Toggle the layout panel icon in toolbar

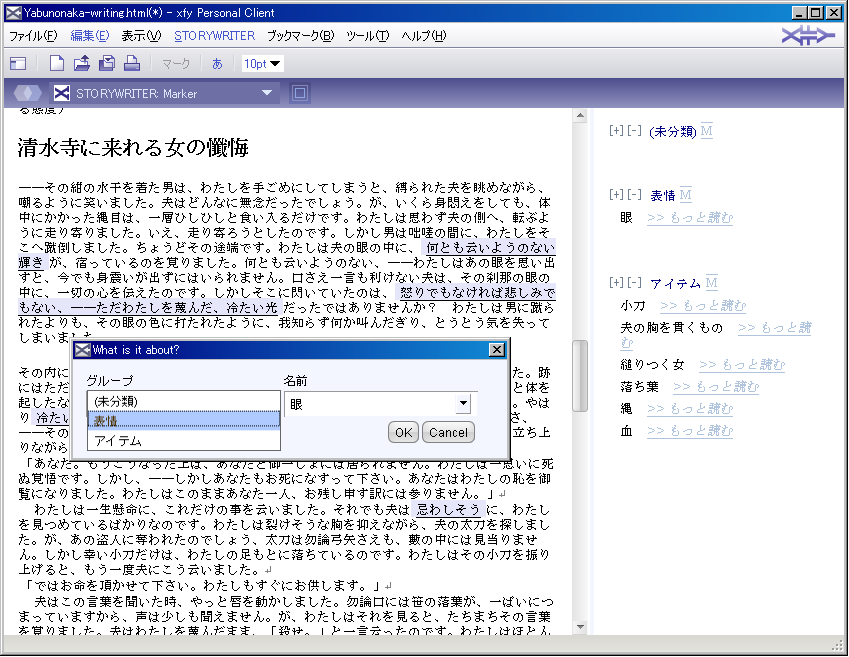(18, 63)
